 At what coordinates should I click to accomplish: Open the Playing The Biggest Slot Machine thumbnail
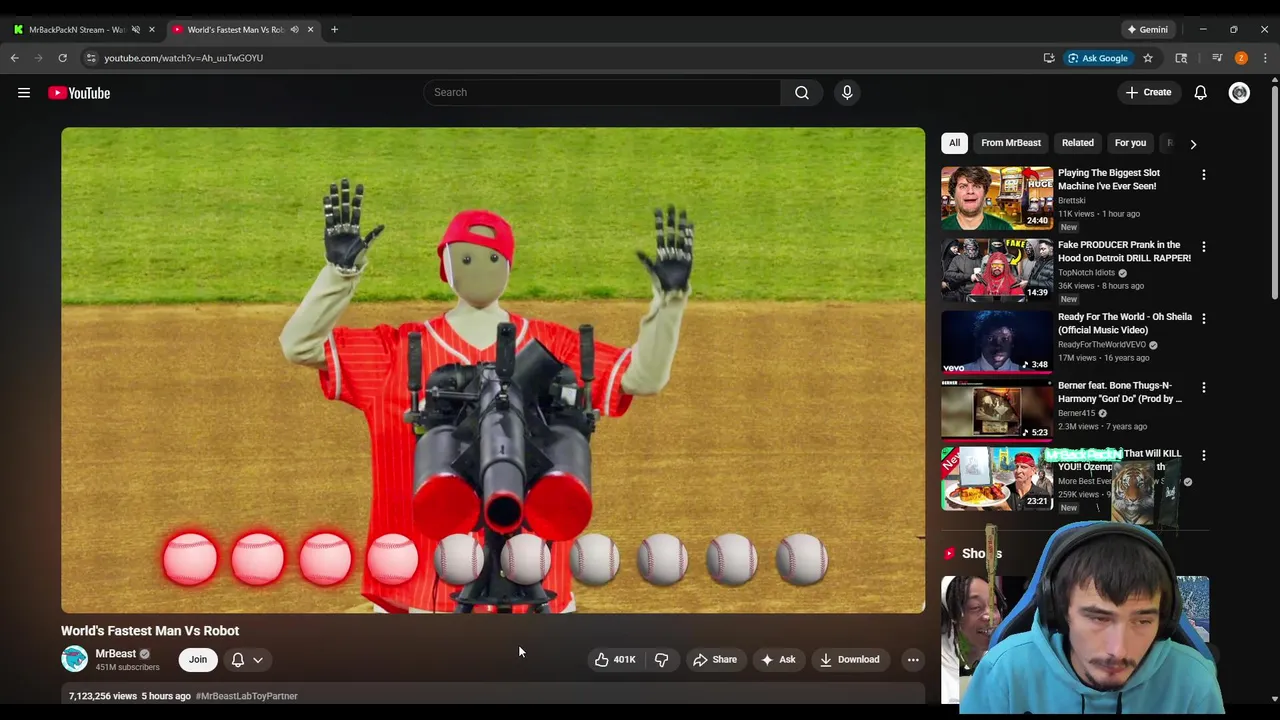click(x=997, y=198)
